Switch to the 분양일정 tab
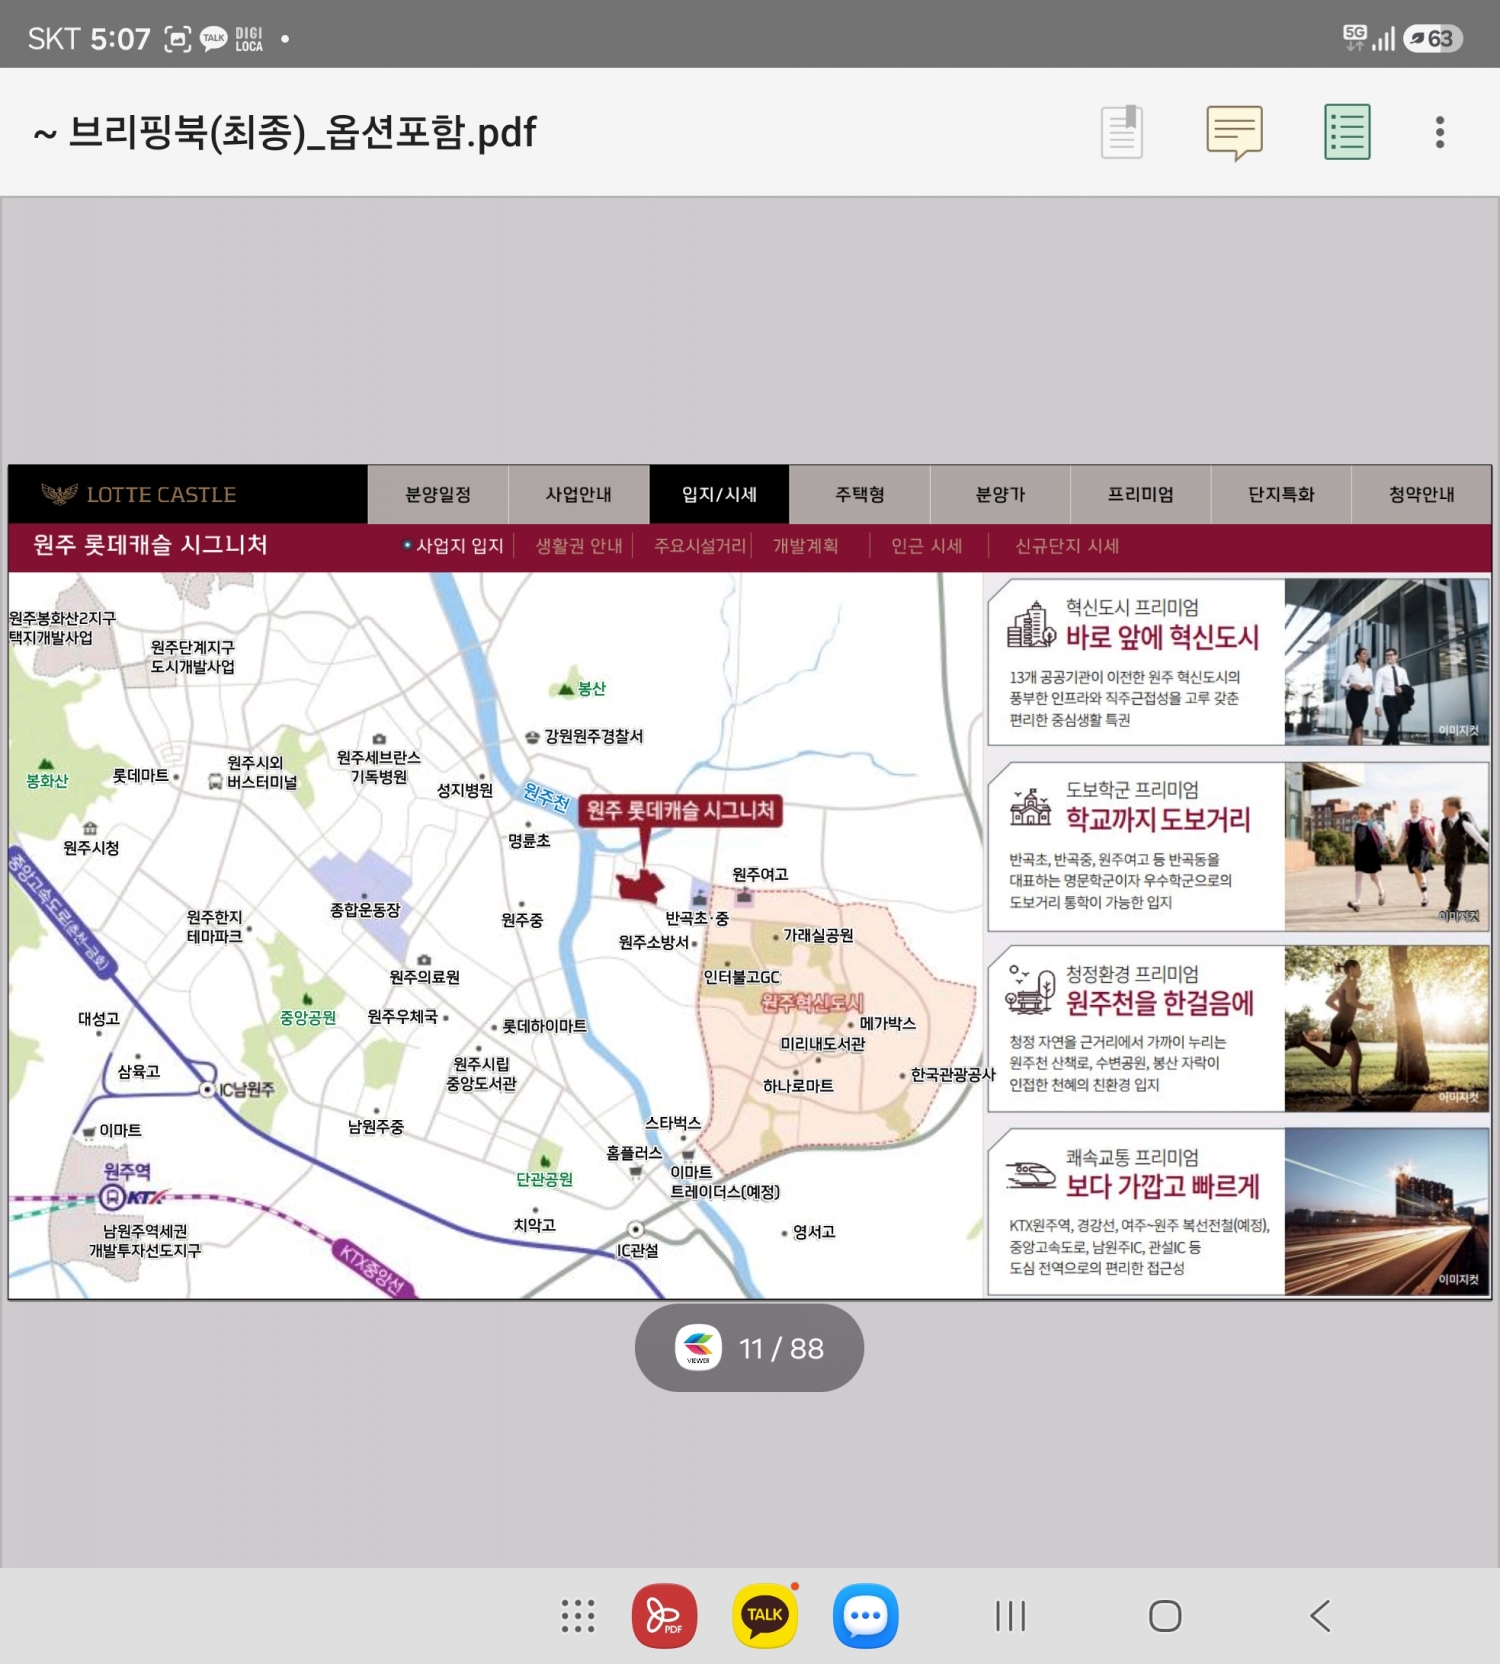The height and width of the screenshot is (1664, 1500). 438,494
